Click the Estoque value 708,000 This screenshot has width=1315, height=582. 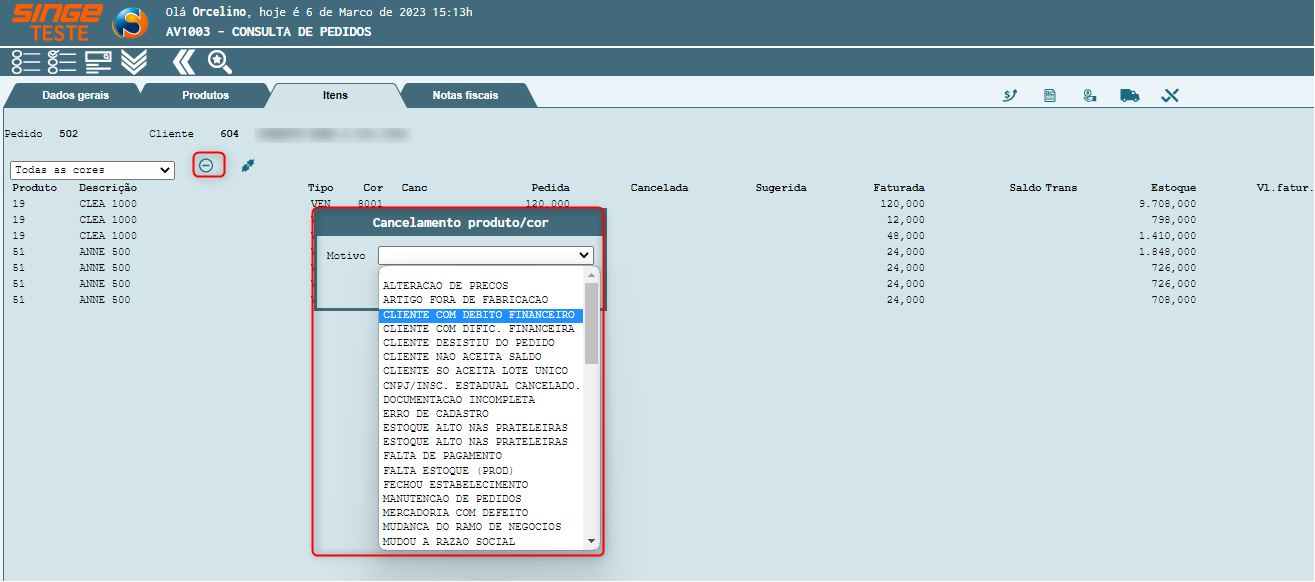pyautogui.click(x=1173, y=300)
